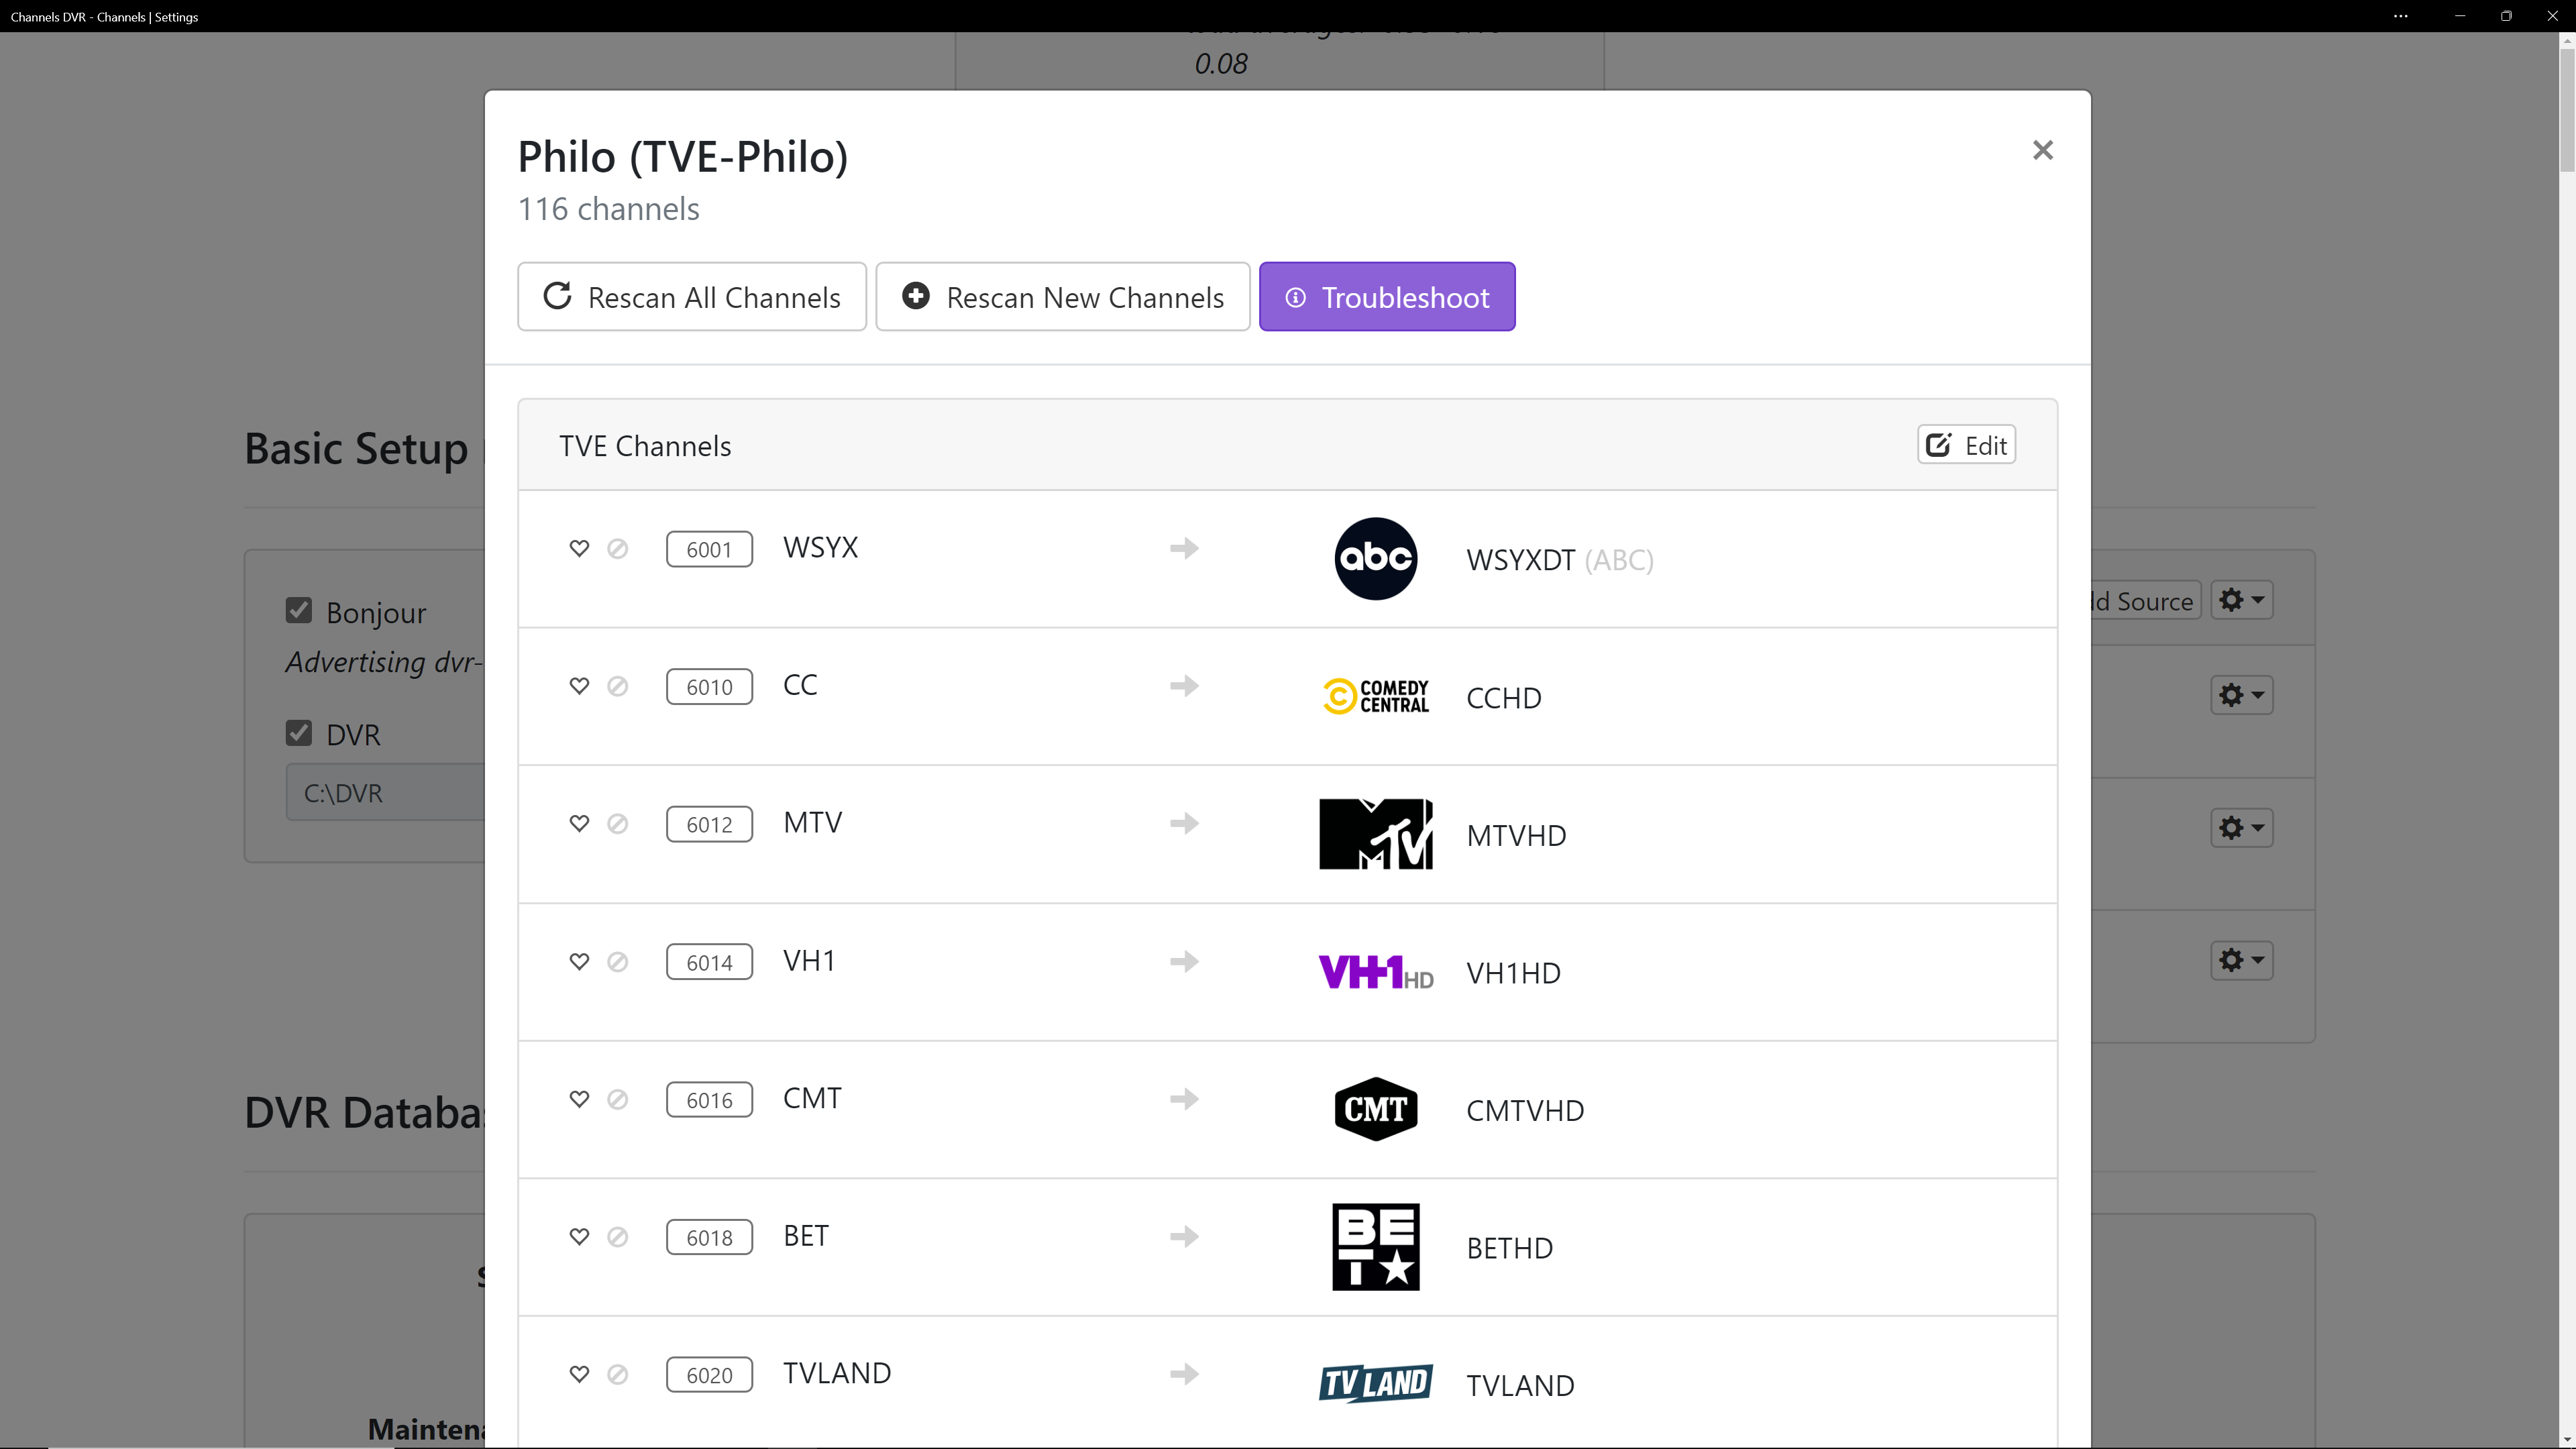
Task: Open the window's three-dot more menu
Action: pyautogui.click(x=2400, y=16)
